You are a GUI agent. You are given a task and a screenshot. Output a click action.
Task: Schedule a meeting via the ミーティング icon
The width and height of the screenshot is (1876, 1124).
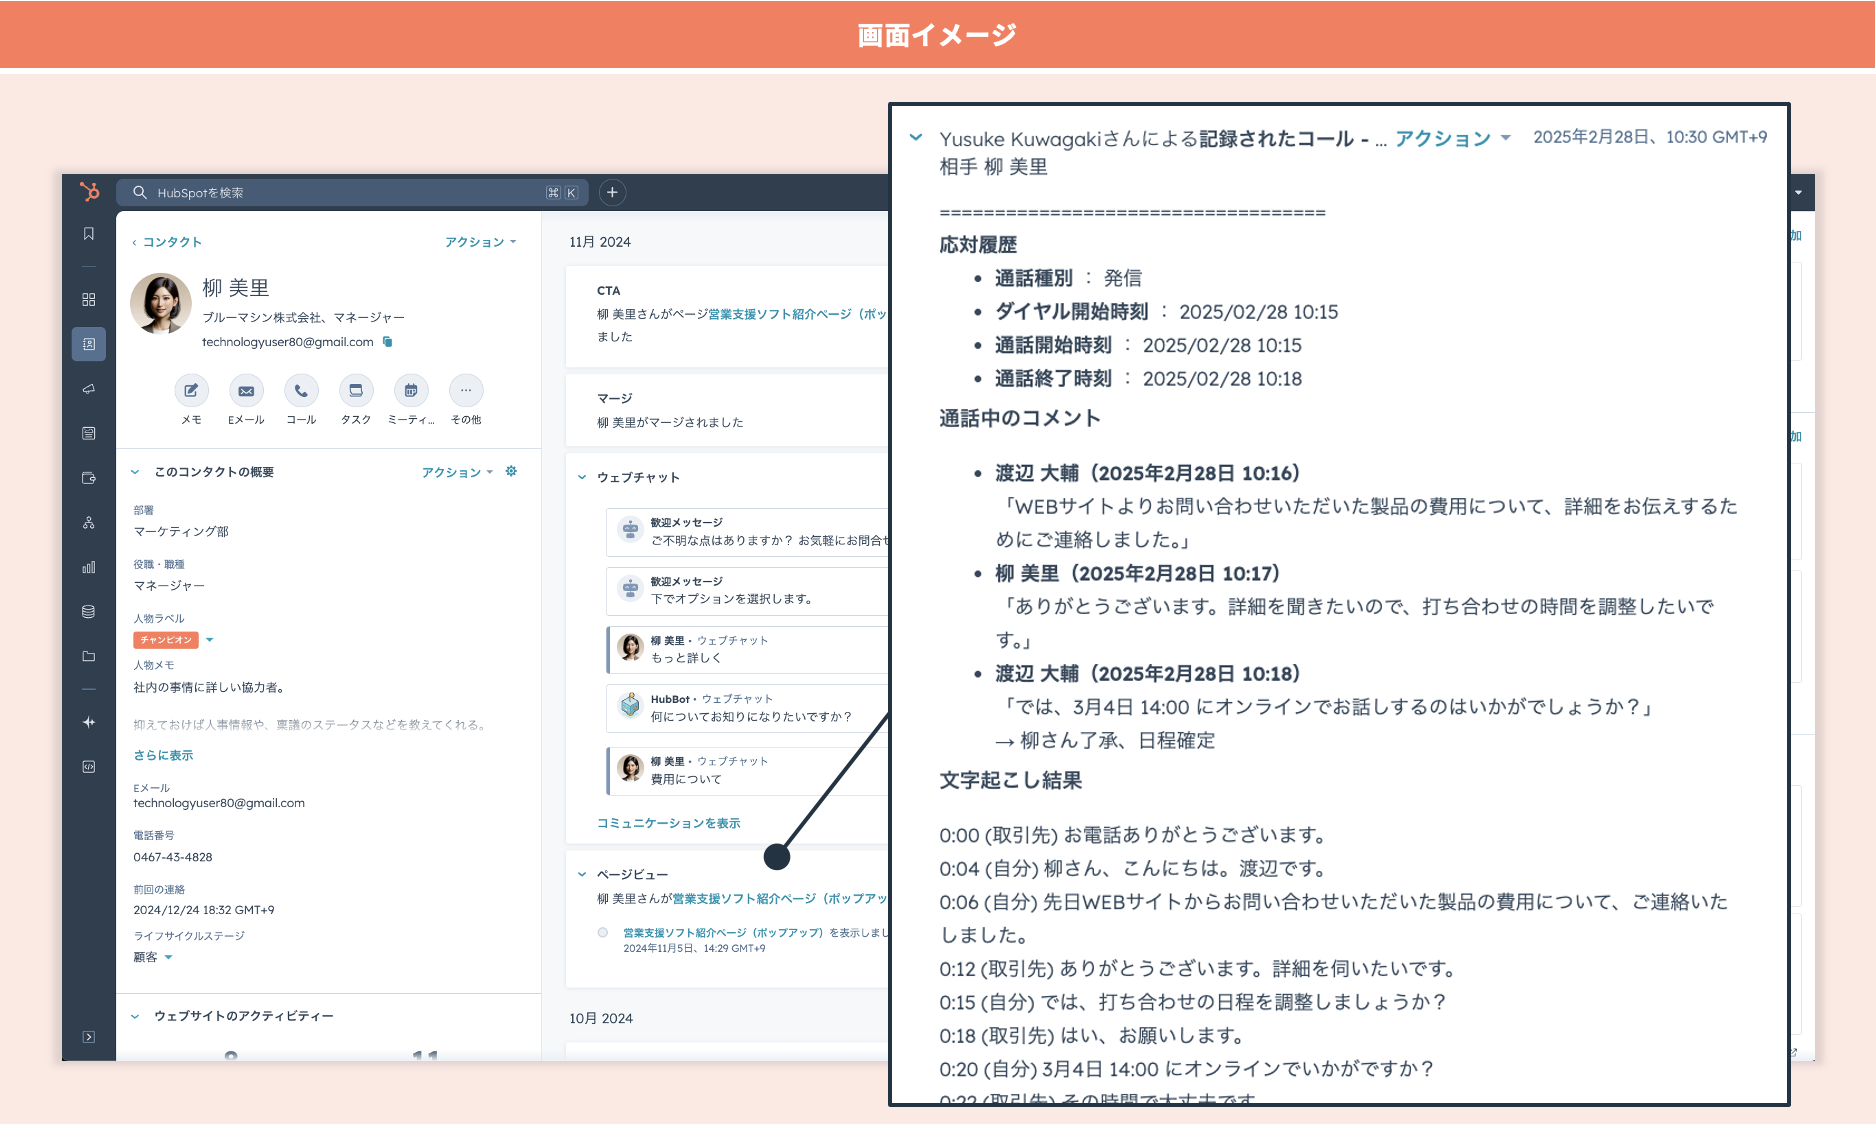(410, 391)
